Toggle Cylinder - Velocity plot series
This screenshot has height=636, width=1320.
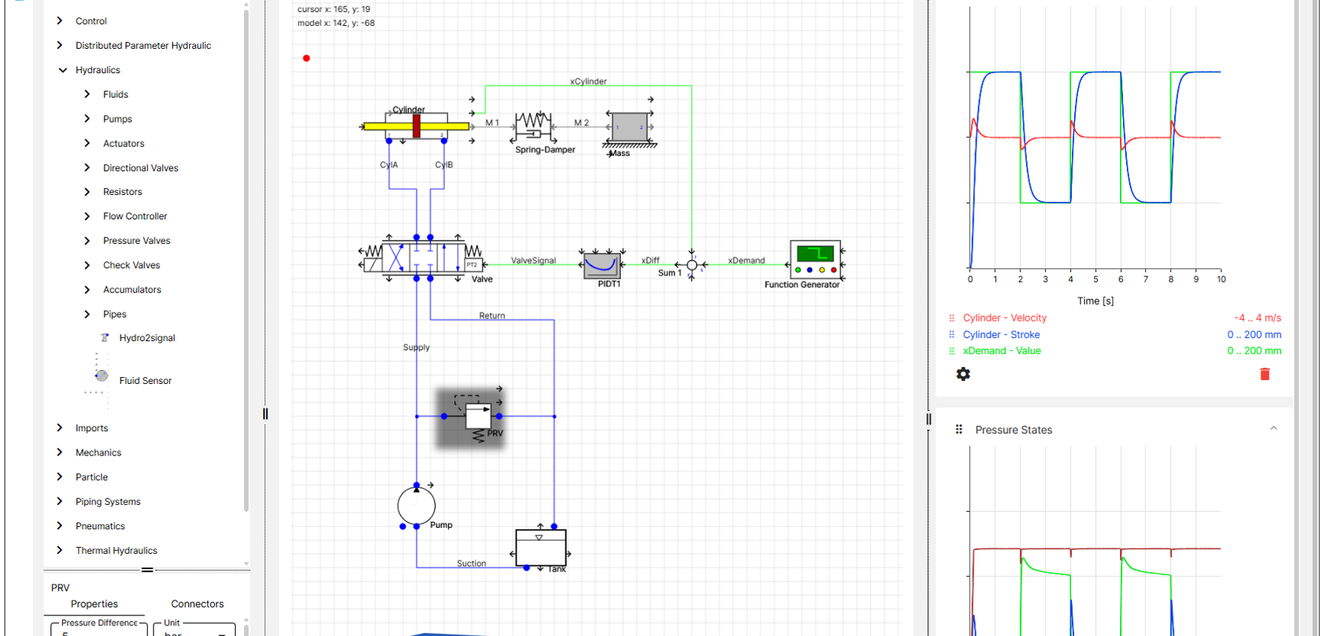[1005, 318]
